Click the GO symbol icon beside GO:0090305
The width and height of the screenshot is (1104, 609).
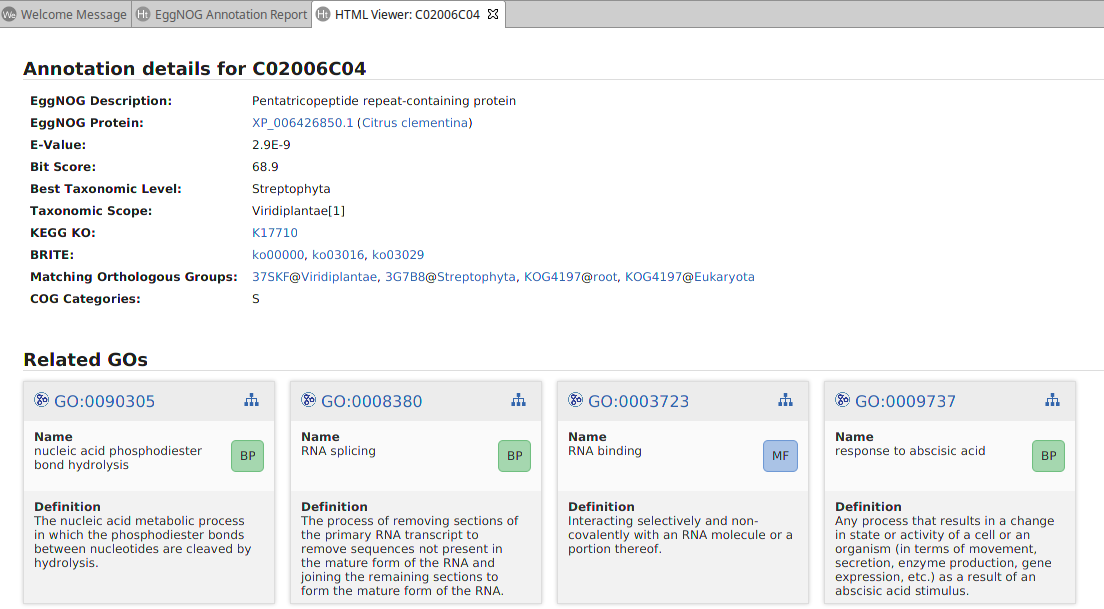pos(42,400)
